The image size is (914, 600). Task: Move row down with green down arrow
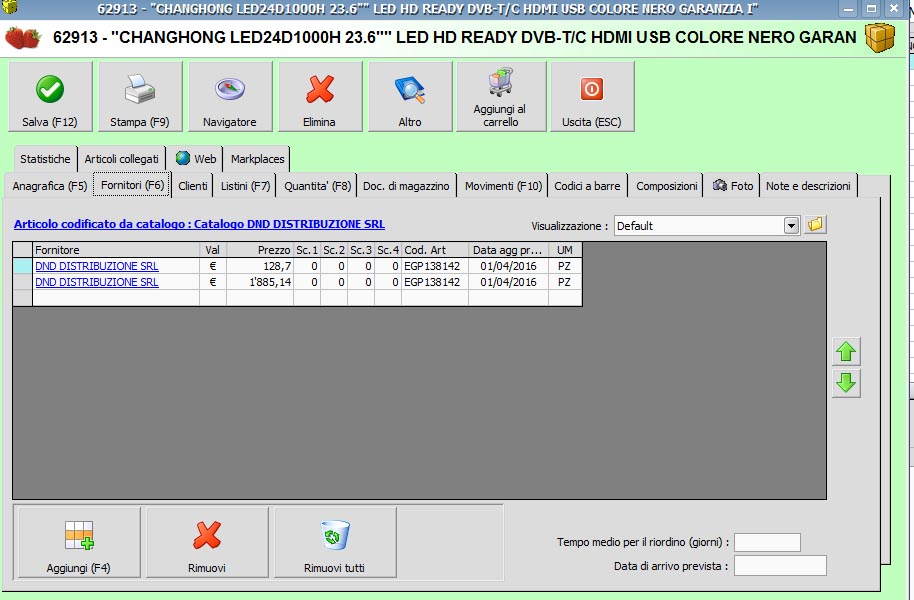846,383
